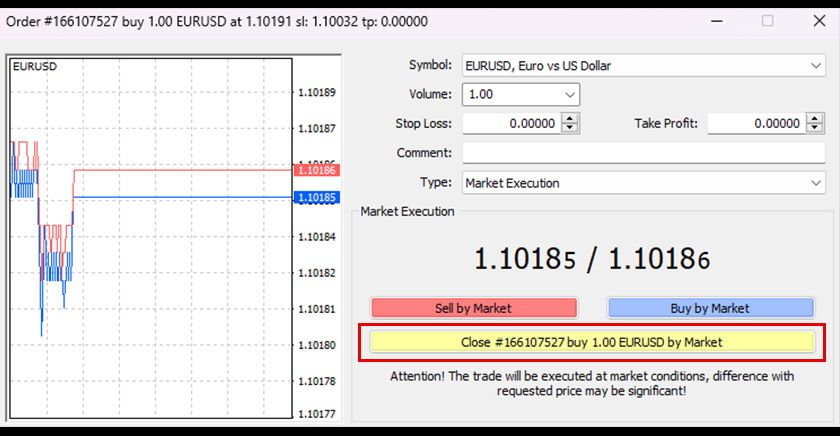Screen dimensions: 840x436
Task: Click inside the Take Profit value field
Action: click(x=755, y=124)
